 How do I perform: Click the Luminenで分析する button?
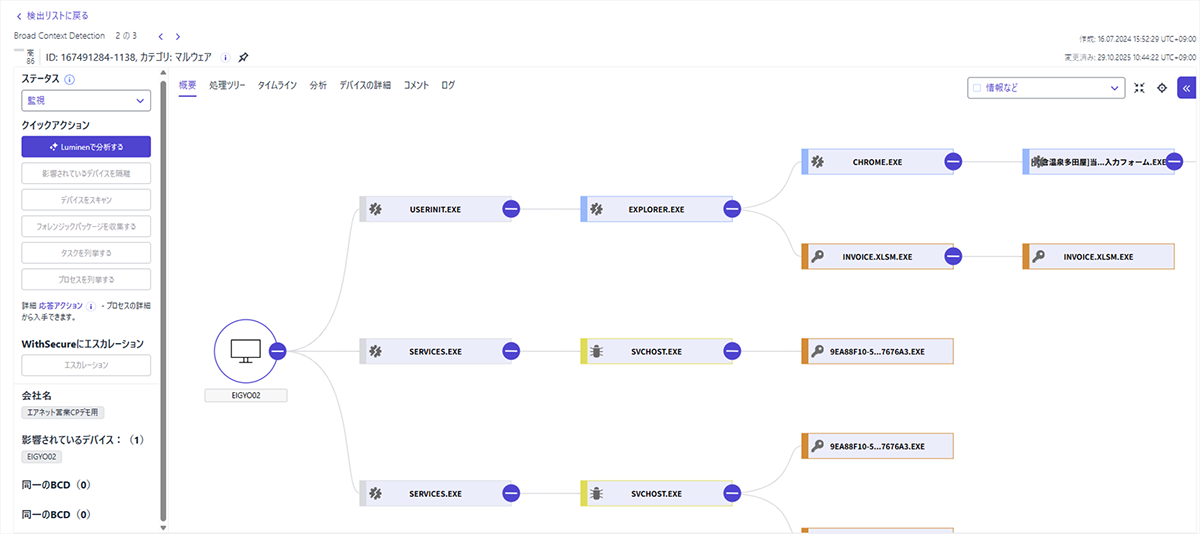pos(86,147)
